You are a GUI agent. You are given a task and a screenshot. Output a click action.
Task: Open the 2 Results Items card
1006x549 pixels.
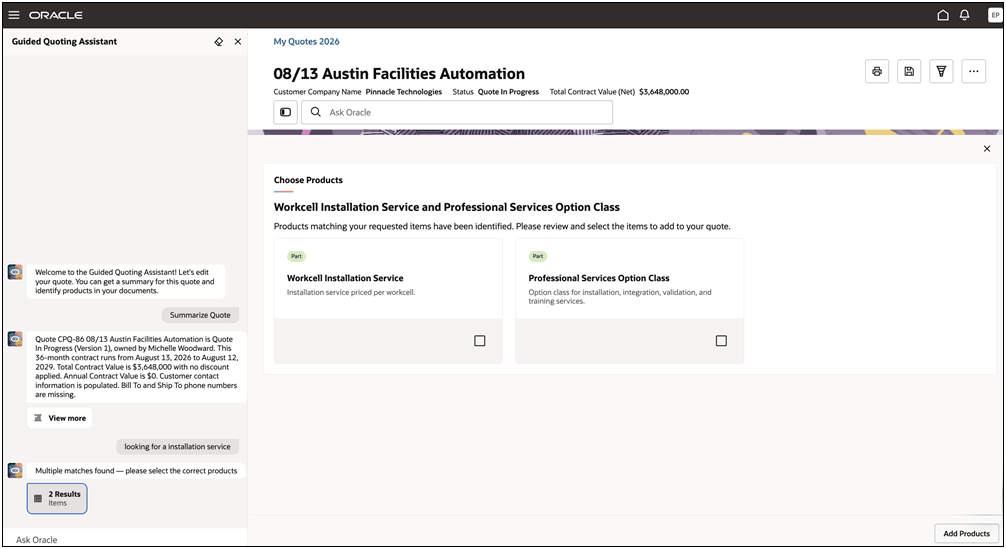pos(57,498)
